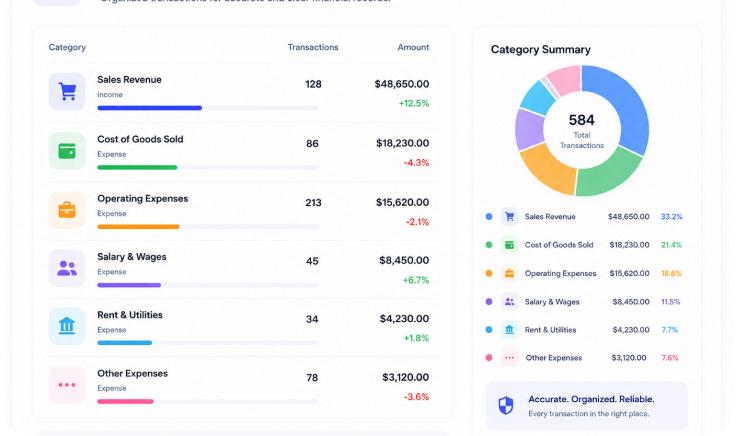
Task: Click the orange Operating Expenses progress bar
Action: click(138, 227)
